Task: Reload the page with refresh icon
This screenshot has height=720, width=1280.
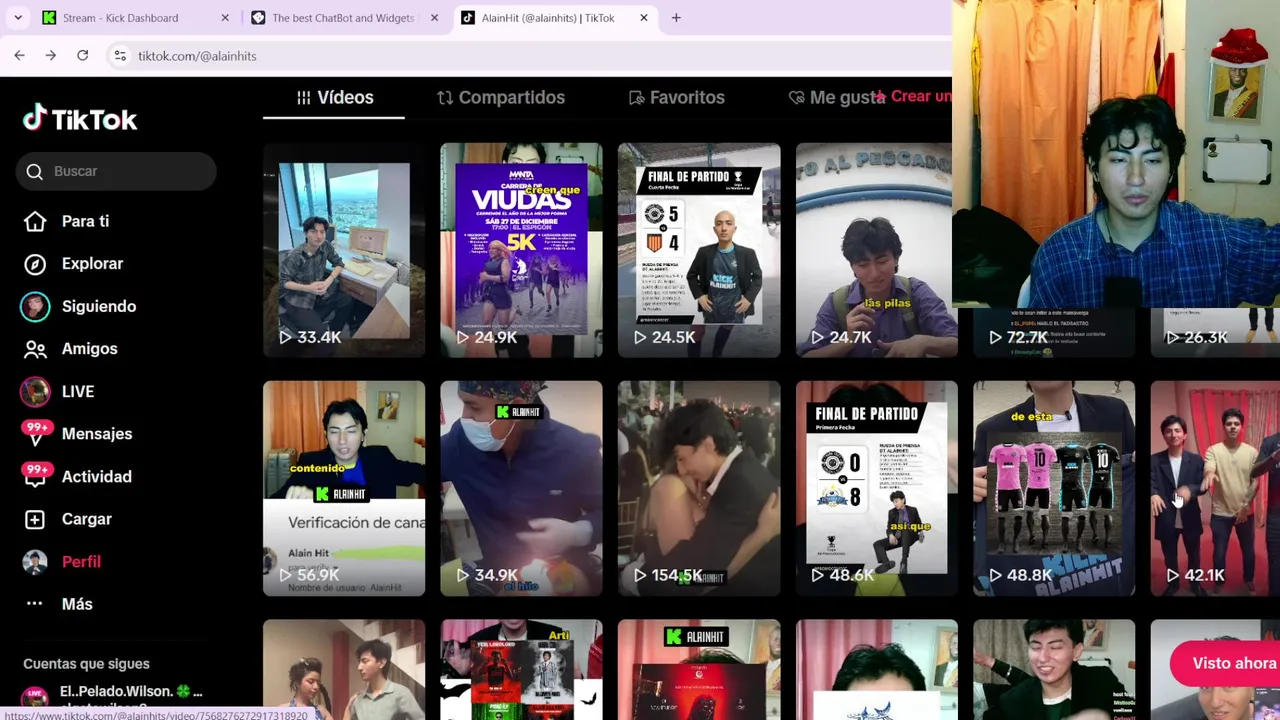Action: pos(82,56)
